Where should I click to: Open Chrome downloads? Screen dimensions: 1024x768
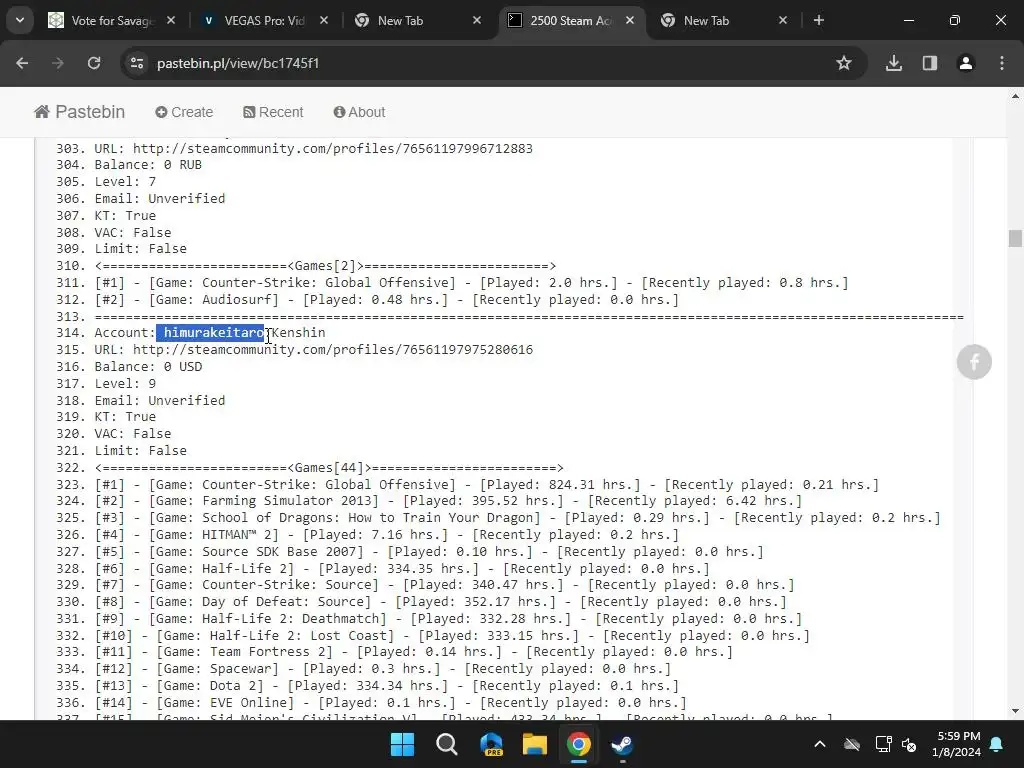[x=894, y=63]
